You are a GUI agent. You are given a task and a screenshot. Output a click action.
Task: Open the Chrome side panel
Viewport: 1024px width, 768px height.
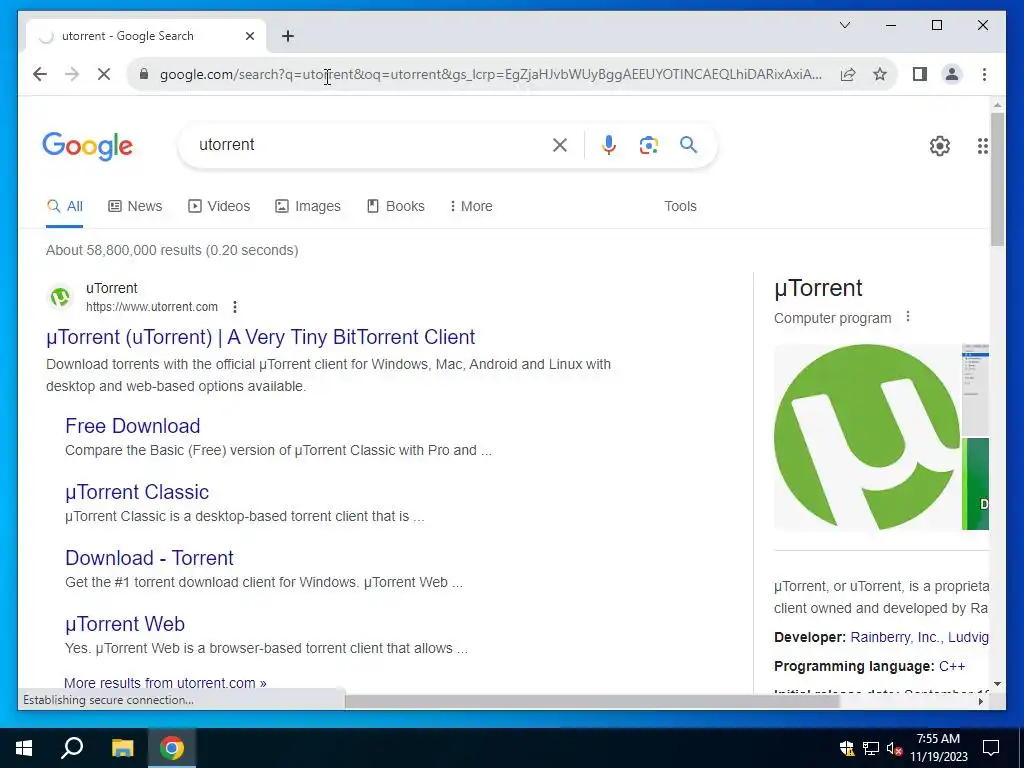click(920, 74)
